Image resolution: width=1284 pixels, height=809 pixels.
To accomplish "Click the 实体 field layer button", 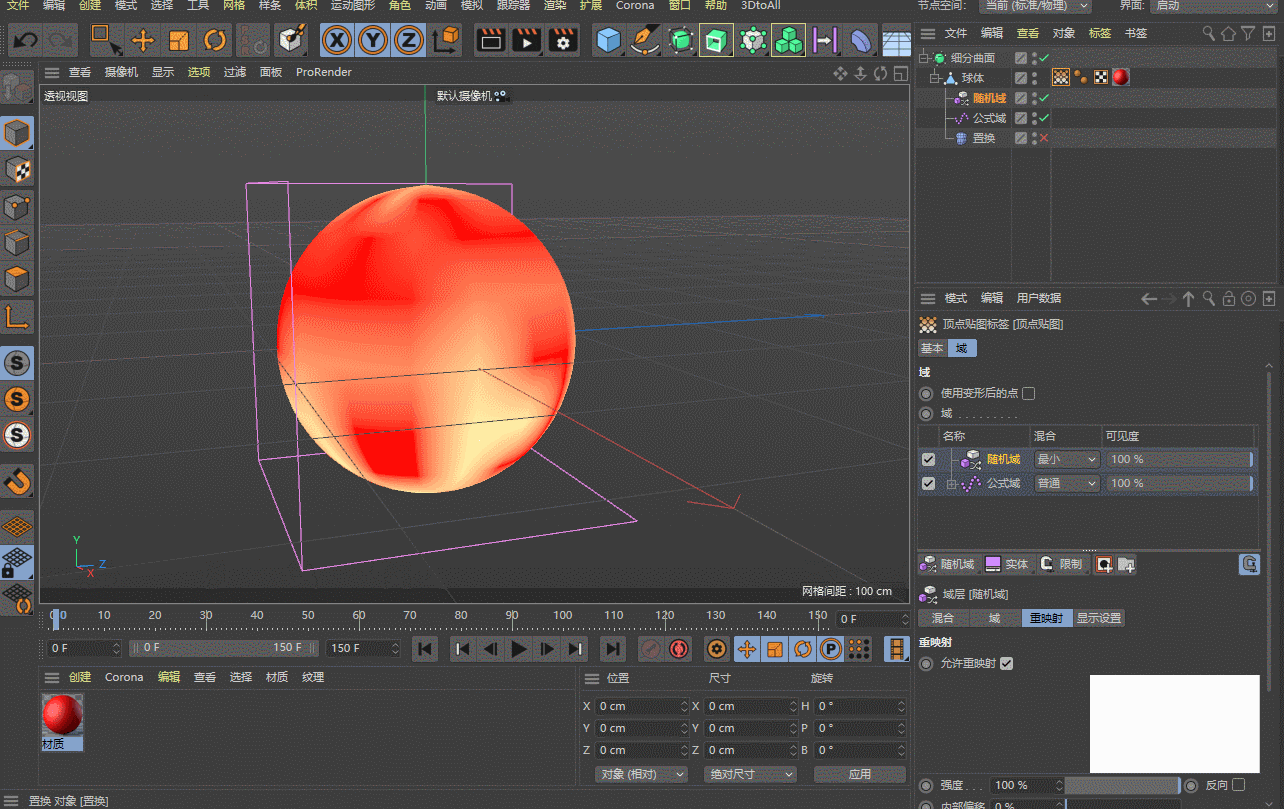I will click(x=1007, y=564).
